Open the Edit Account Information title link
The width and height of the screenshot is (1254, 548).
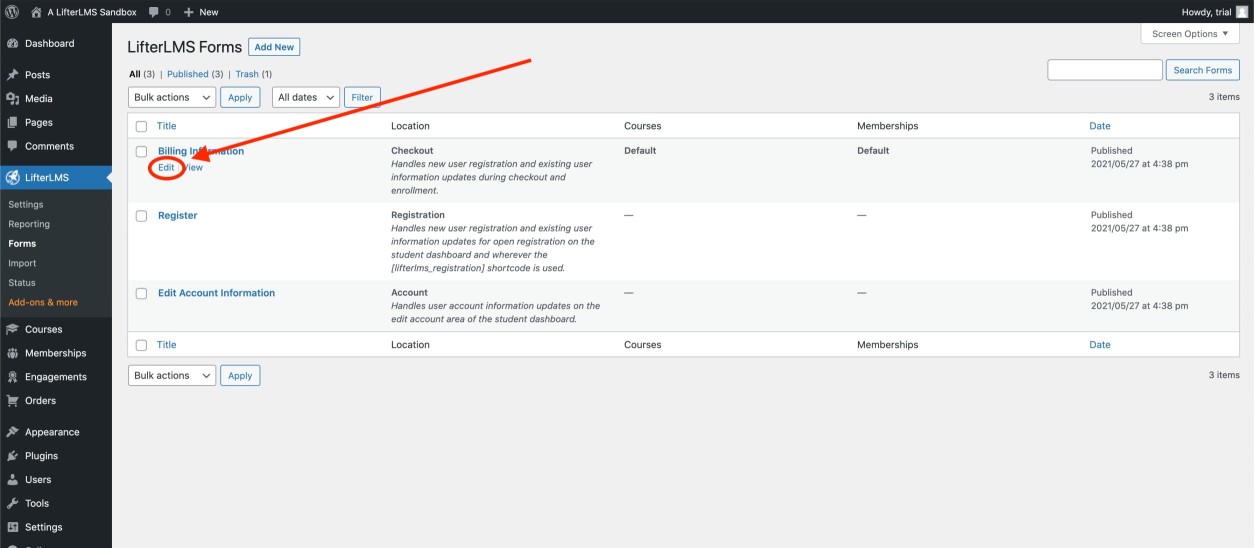pos(216,293)
